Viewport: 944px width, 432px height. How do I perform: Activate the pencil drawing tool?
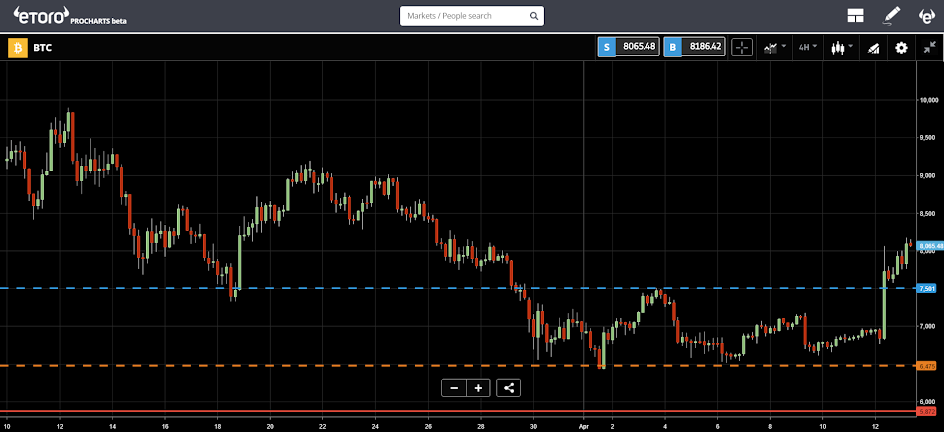[x=892, y=16]
